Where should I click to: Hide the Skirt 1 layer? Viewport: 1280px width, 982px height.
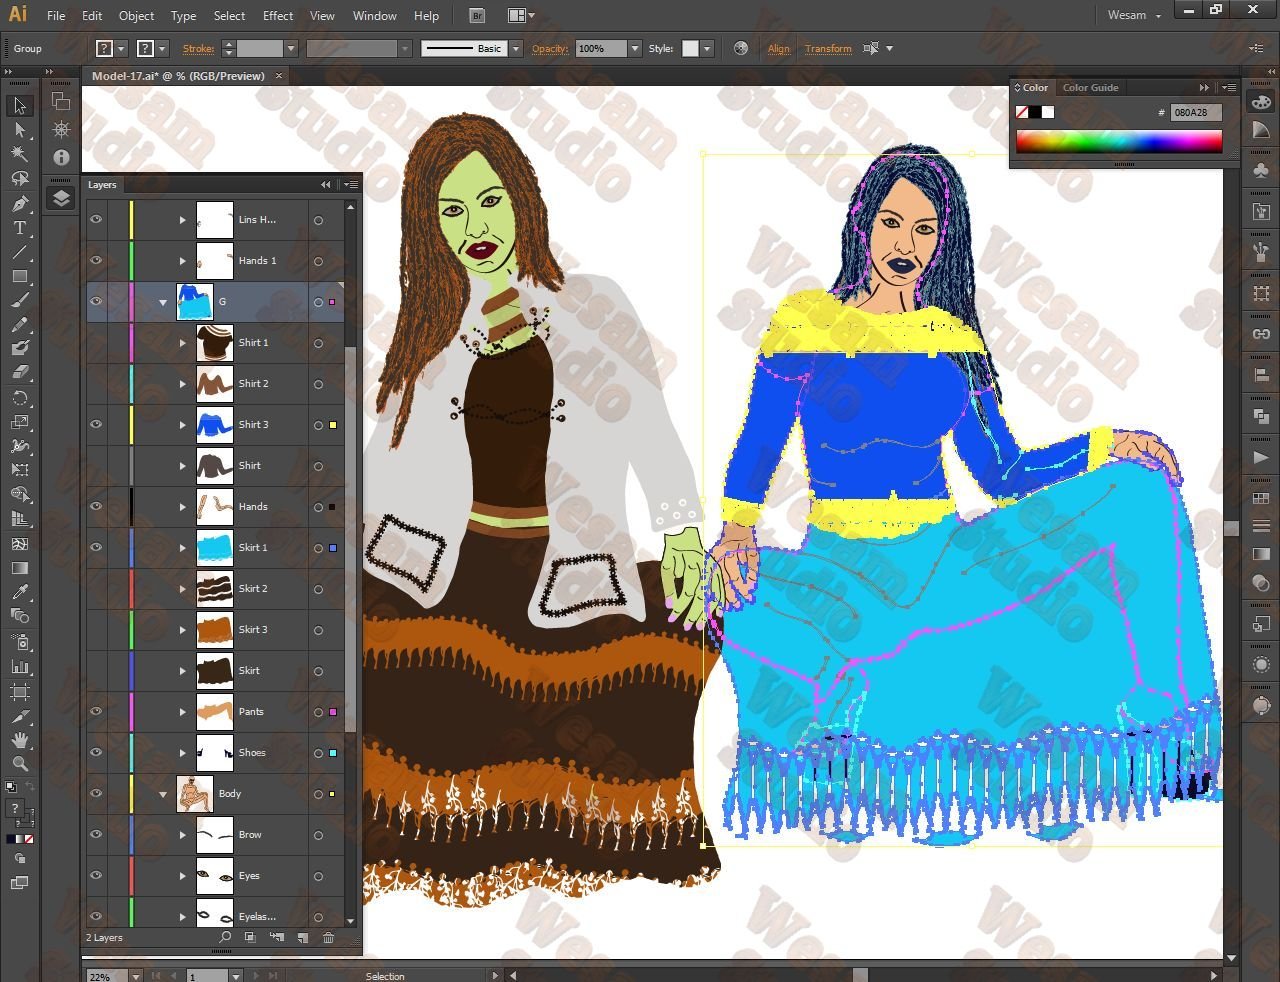[x=96, y=548]
